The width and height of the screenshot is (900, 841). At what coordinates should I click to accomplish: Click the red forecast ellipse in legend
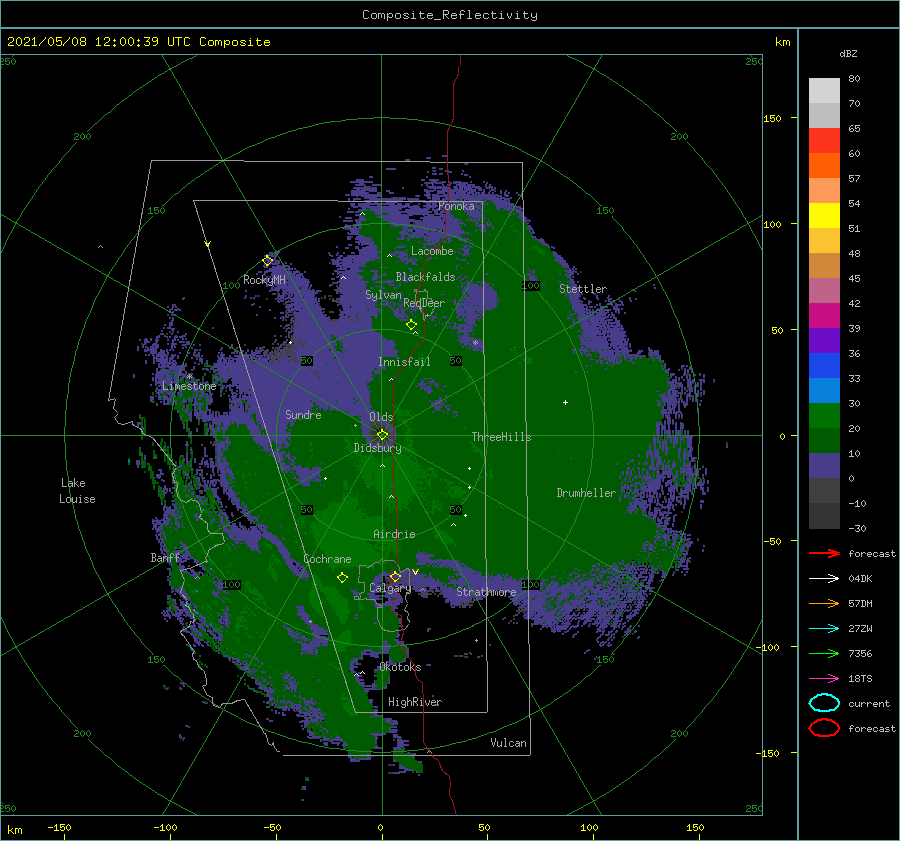pyautogui.click(x=824, y=728)
